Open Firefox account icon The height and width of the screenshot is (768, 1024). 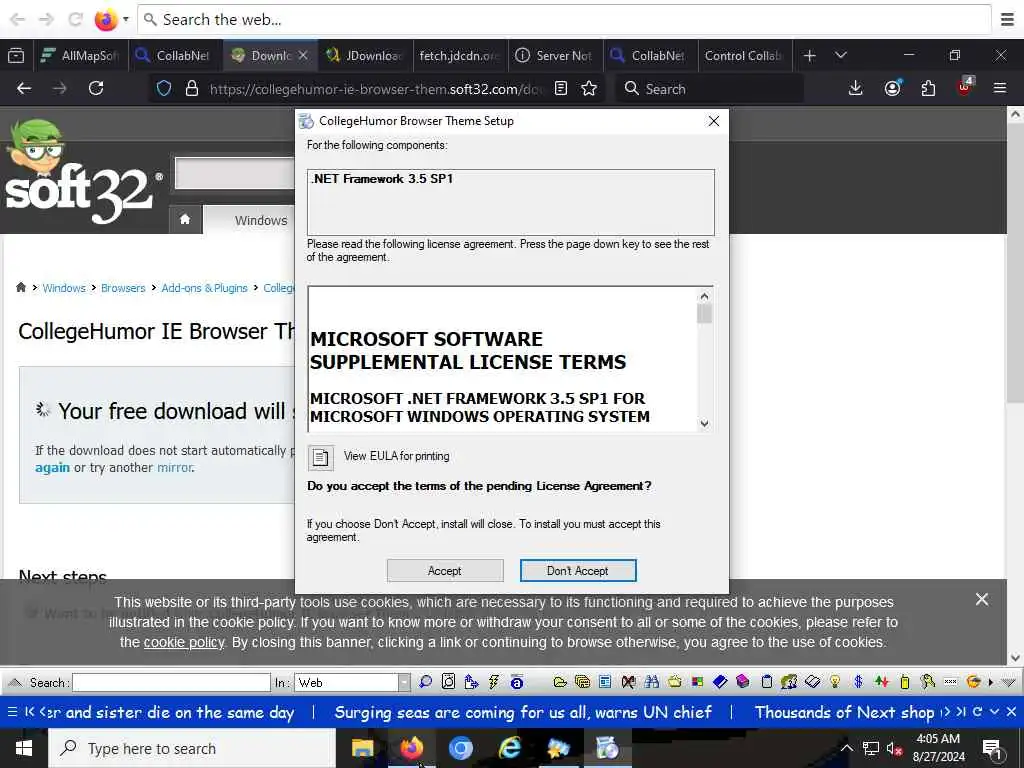point(892,89)
